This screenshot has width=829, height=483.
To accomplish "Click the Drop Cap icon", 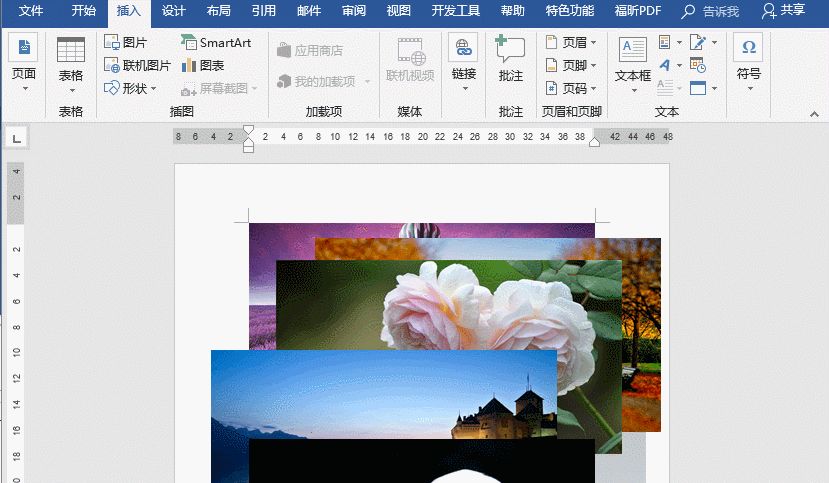I will (665, 87).
